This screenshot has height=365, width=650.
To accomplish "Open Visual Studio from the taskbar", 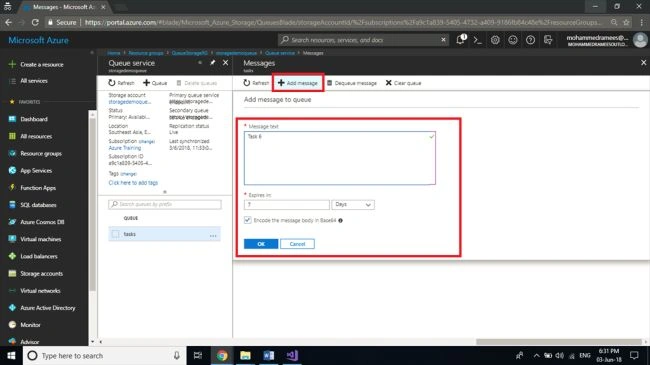I will tap(292, 355).
